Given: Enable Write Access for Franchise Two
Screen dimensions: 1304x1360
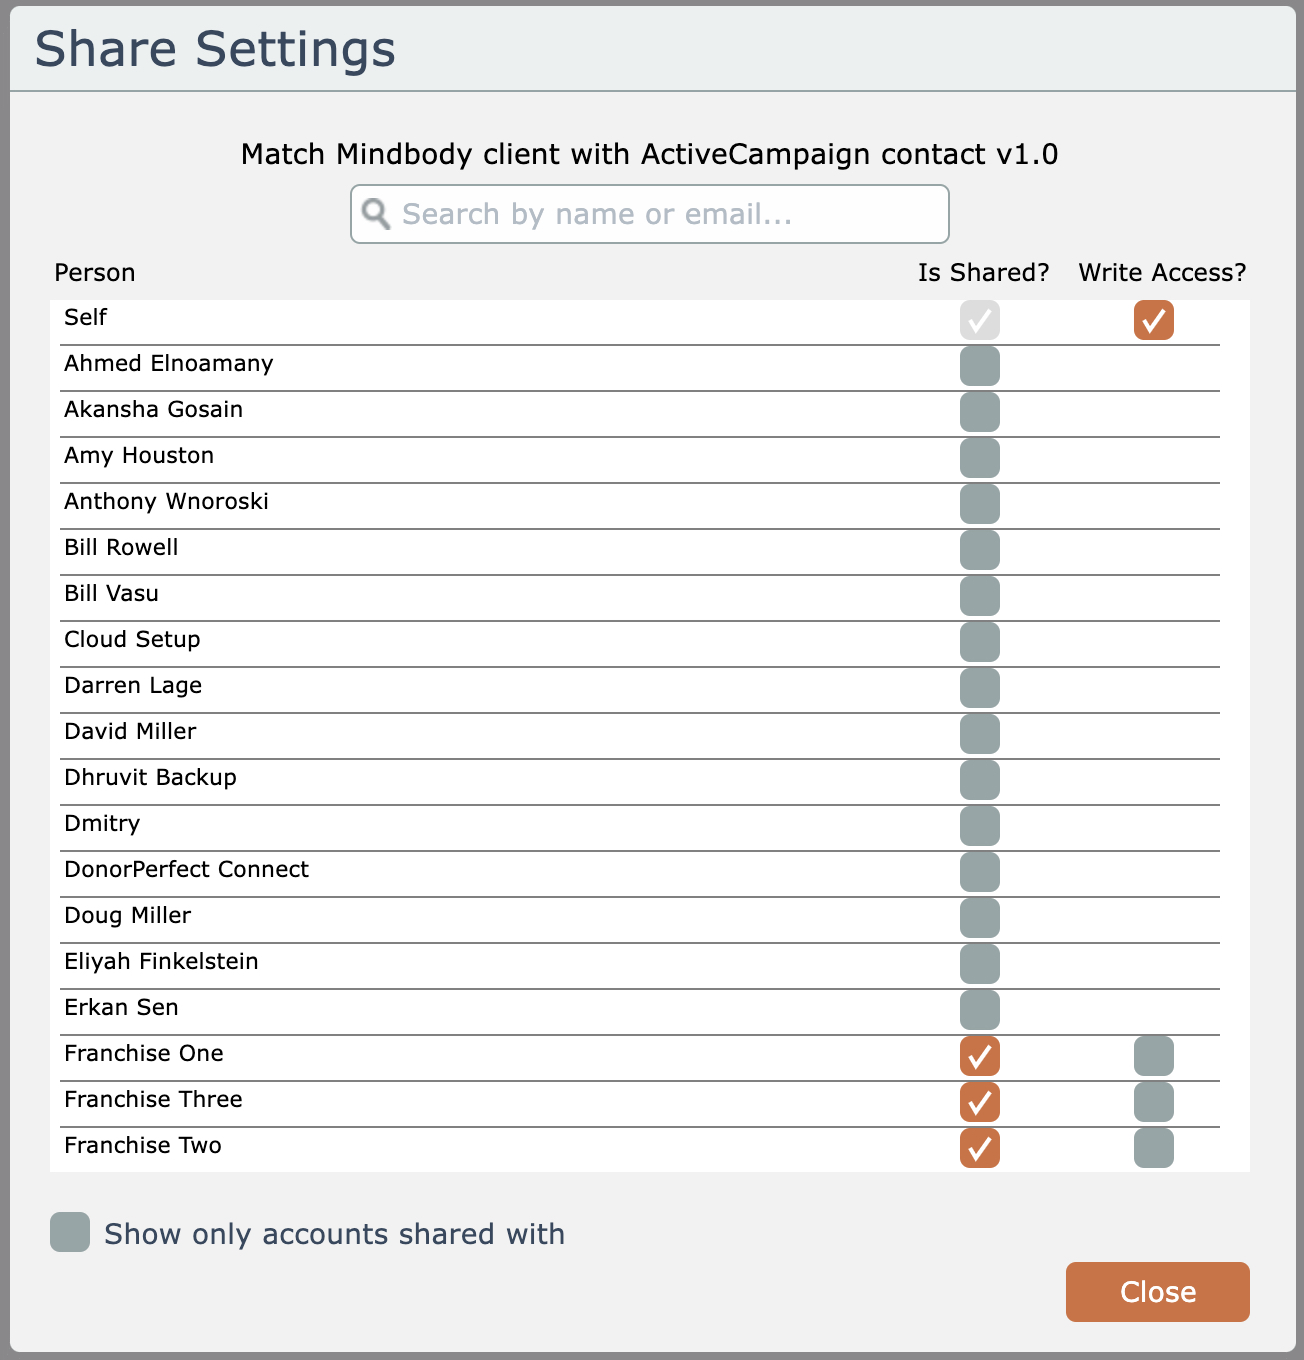Looking at the screenshot, I should point(1153,1148).
